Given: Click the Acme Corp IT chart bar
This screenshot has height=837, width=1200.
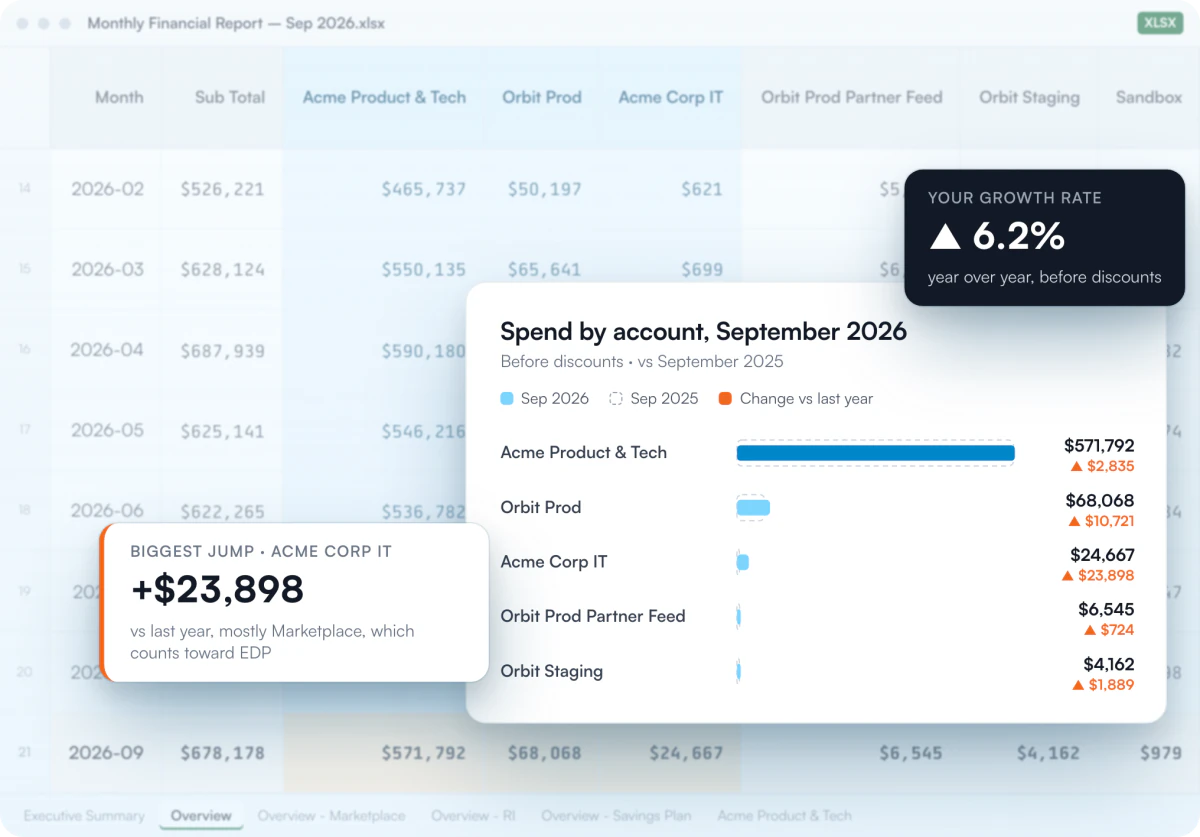Looking at the screenshot, I should 742,562.
